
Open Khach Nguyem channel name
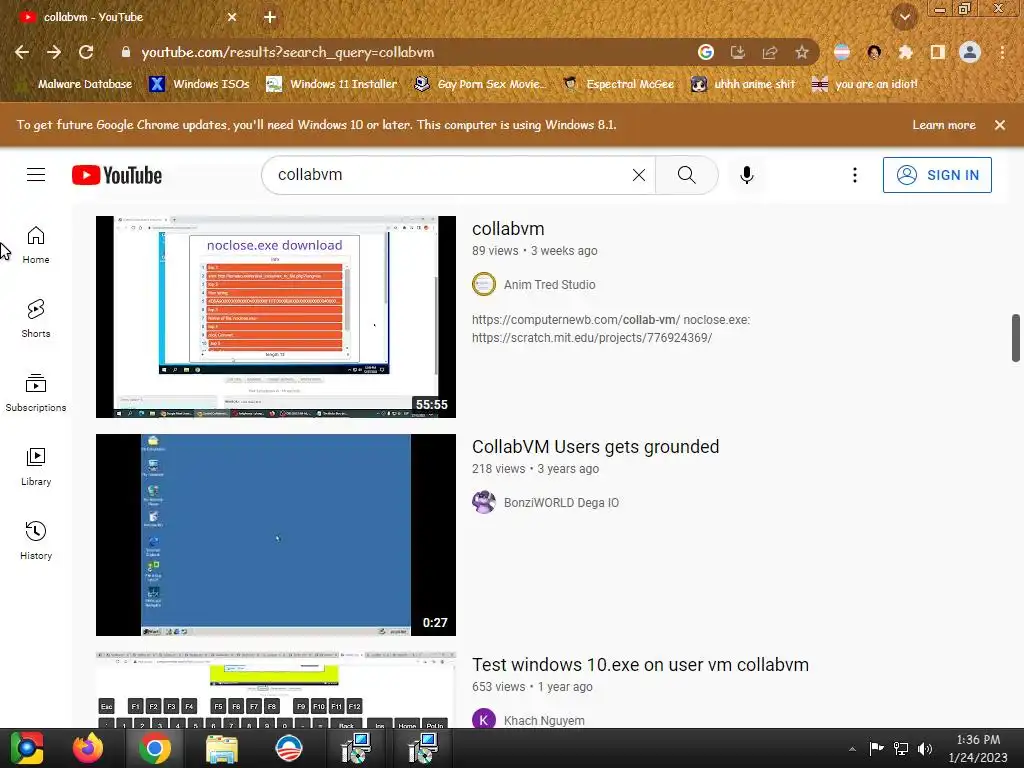click(x=544, y=721)
